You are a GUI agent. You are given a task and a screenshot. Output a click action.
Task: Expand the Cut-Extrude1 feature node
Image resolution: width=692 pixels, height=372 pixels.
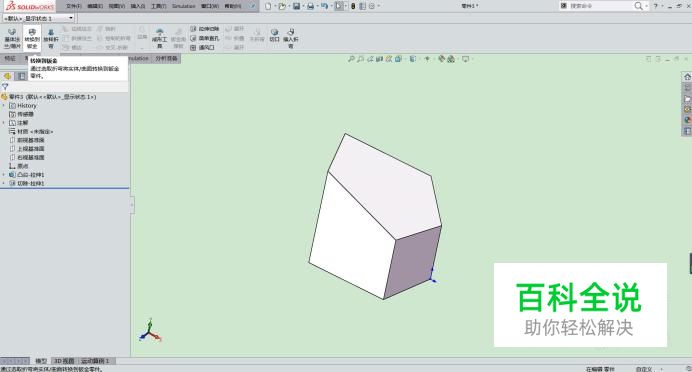[4, 183]
